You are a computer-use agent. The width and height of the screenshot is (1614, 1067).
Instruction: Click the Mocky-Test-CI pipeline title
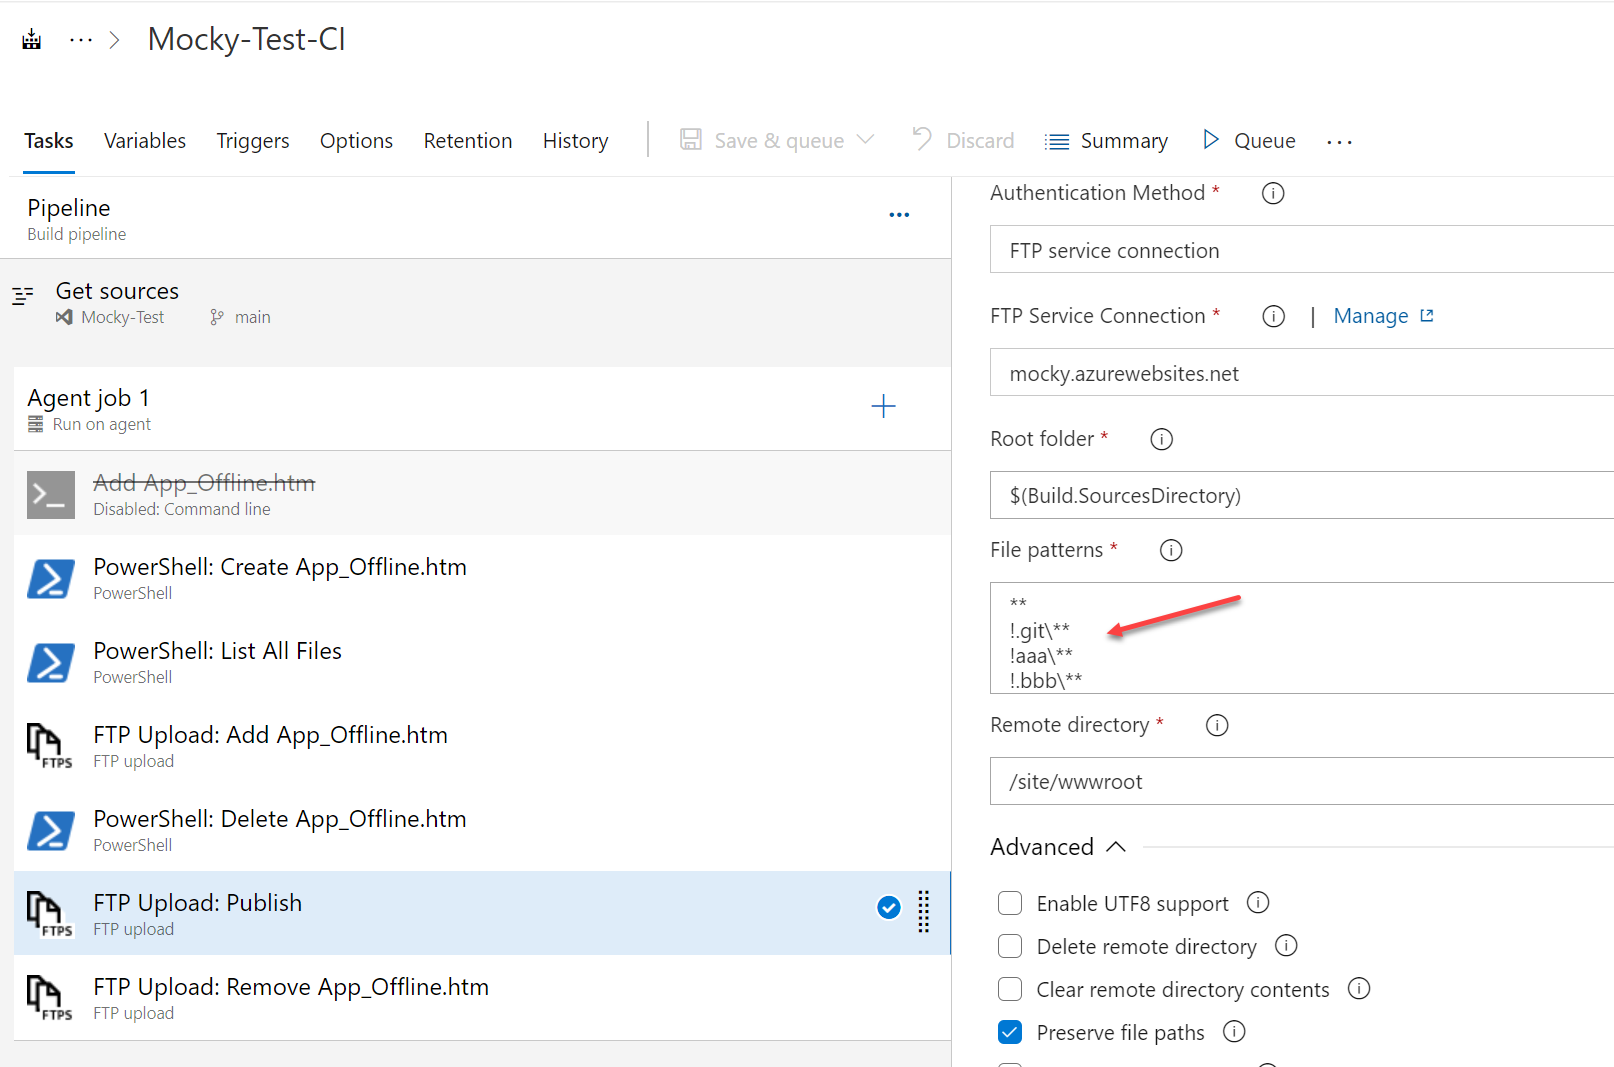(x=246, y=39)
